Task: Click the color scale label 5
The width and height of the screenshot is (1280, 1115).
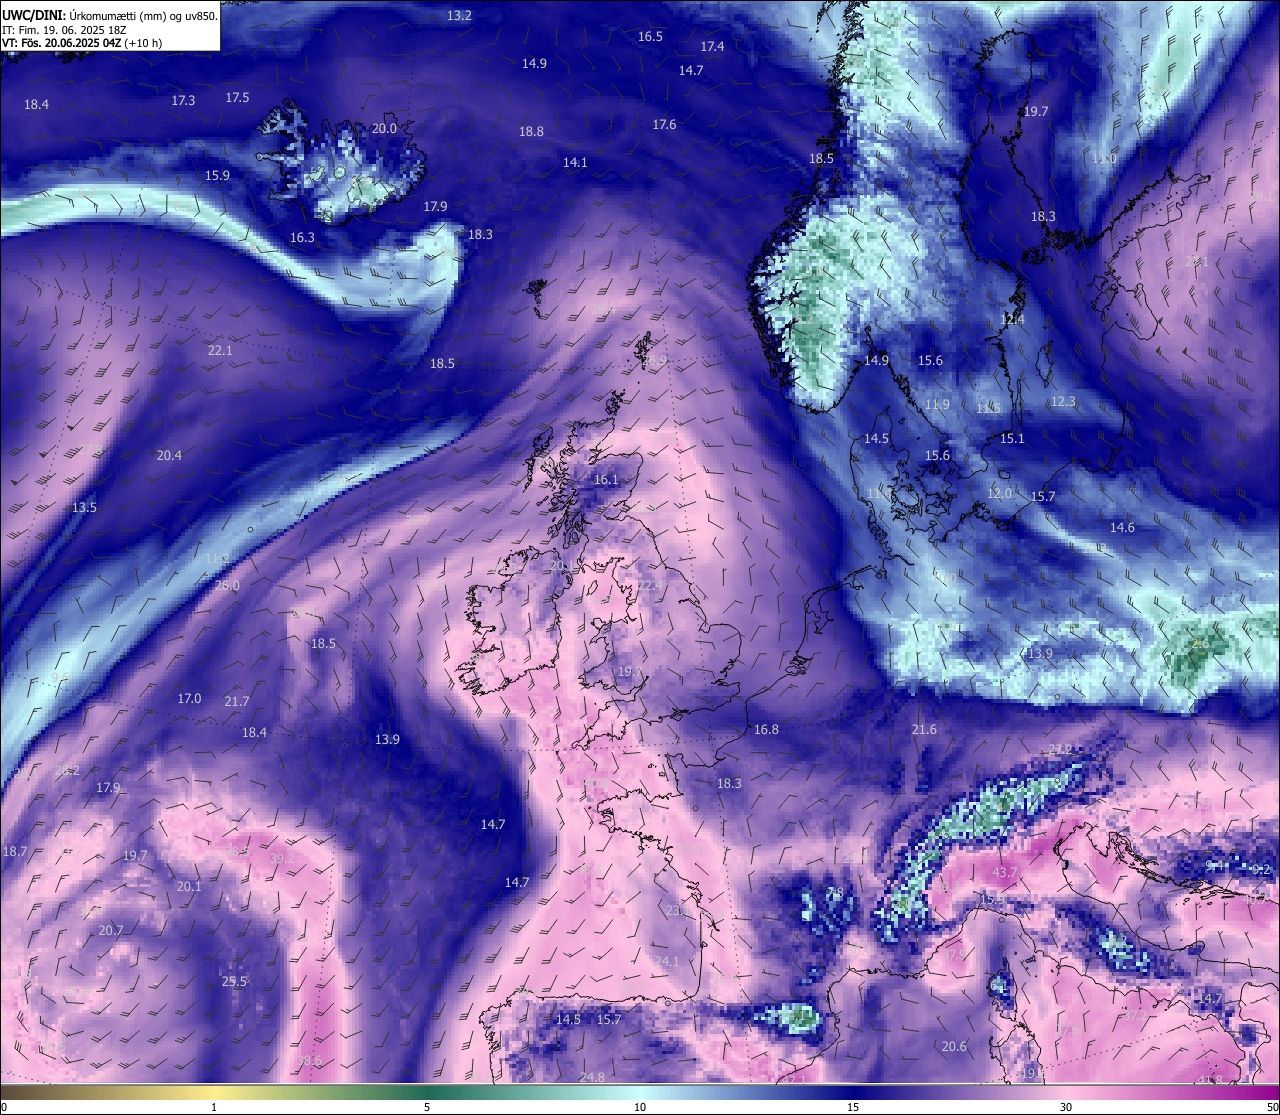Action: coord(427,1107)
